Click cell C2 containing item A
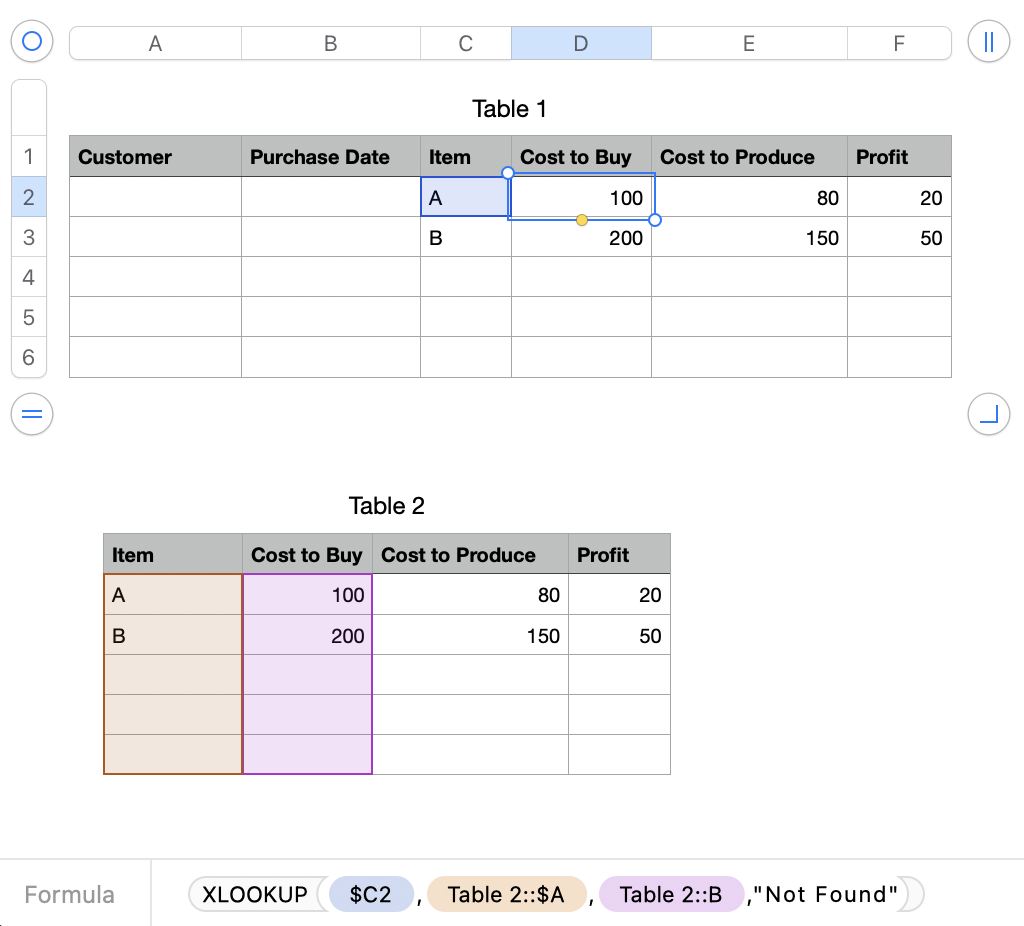The width and height of the screenshot is (1024, 926). pyautogui.click(x=465, y=197)
